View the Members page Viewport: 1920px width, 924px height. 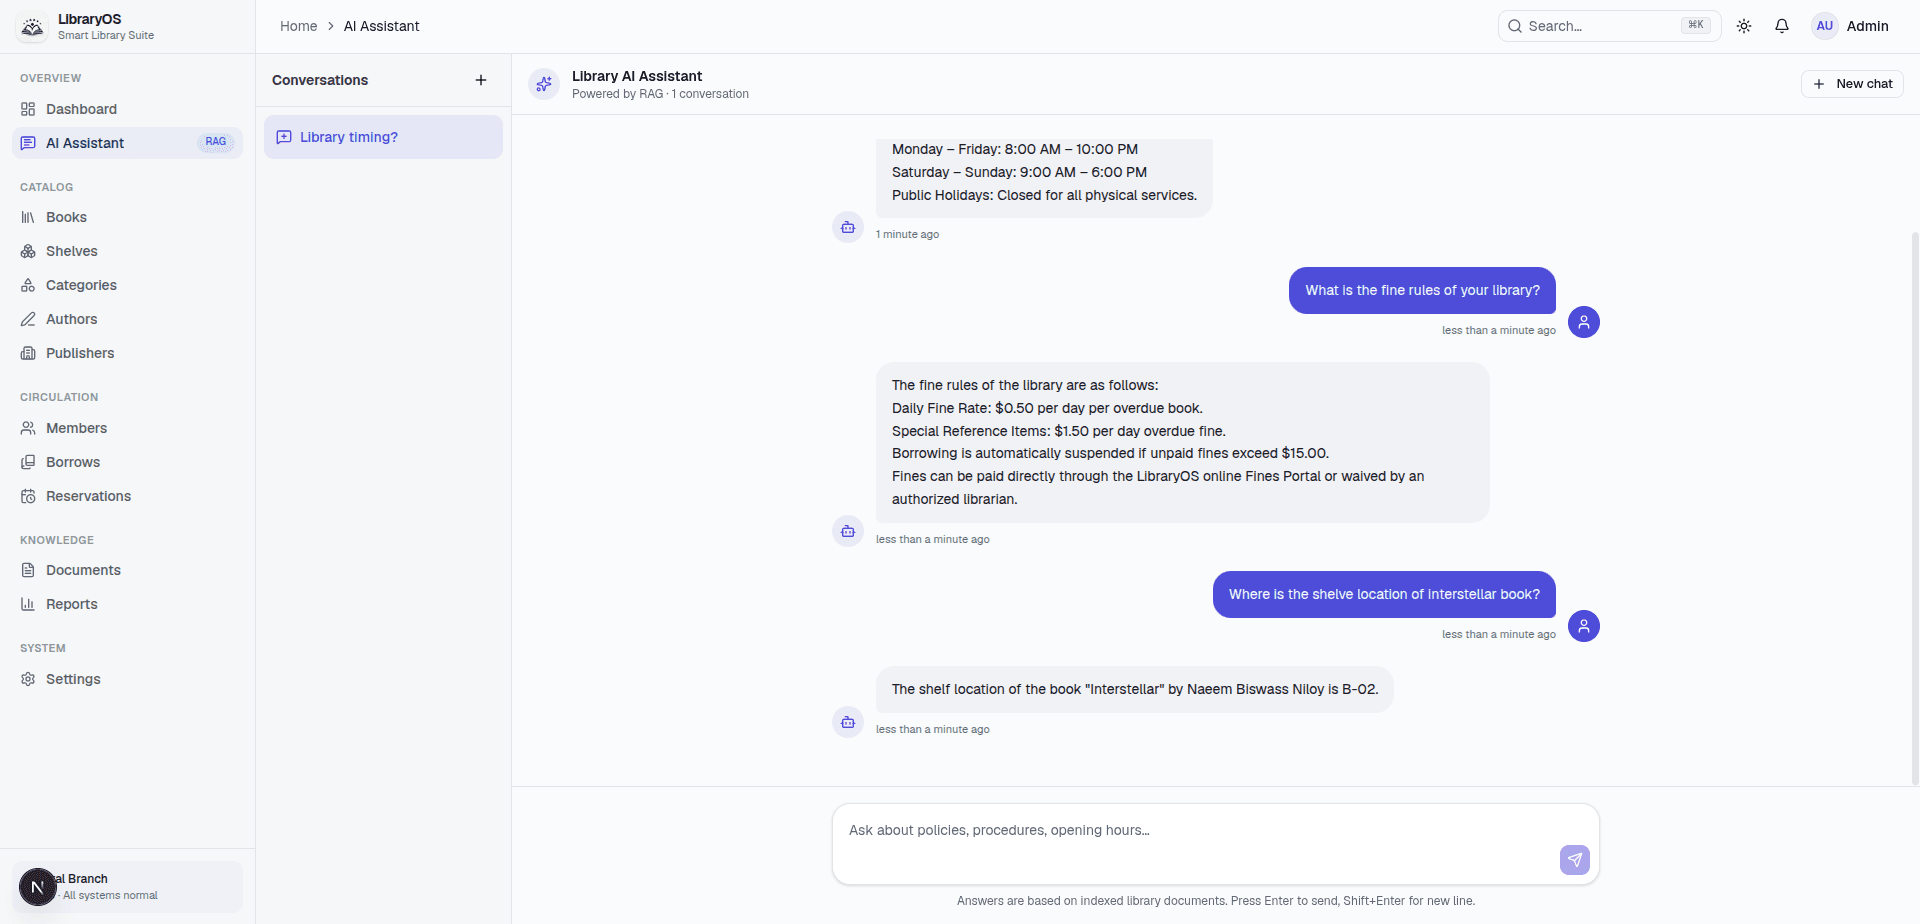tap(127, 428)
